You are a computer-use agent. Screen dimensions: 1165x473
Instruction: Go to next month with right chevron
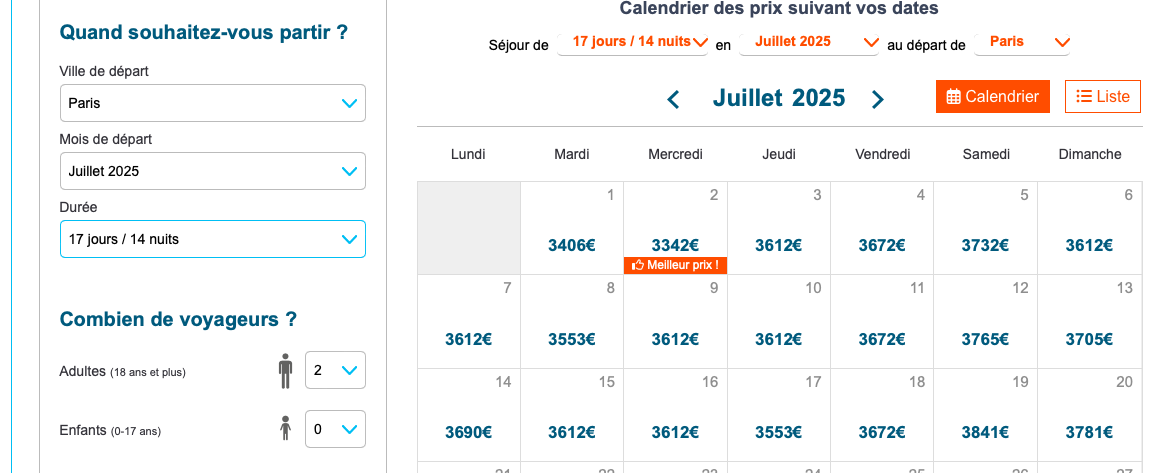877,99
